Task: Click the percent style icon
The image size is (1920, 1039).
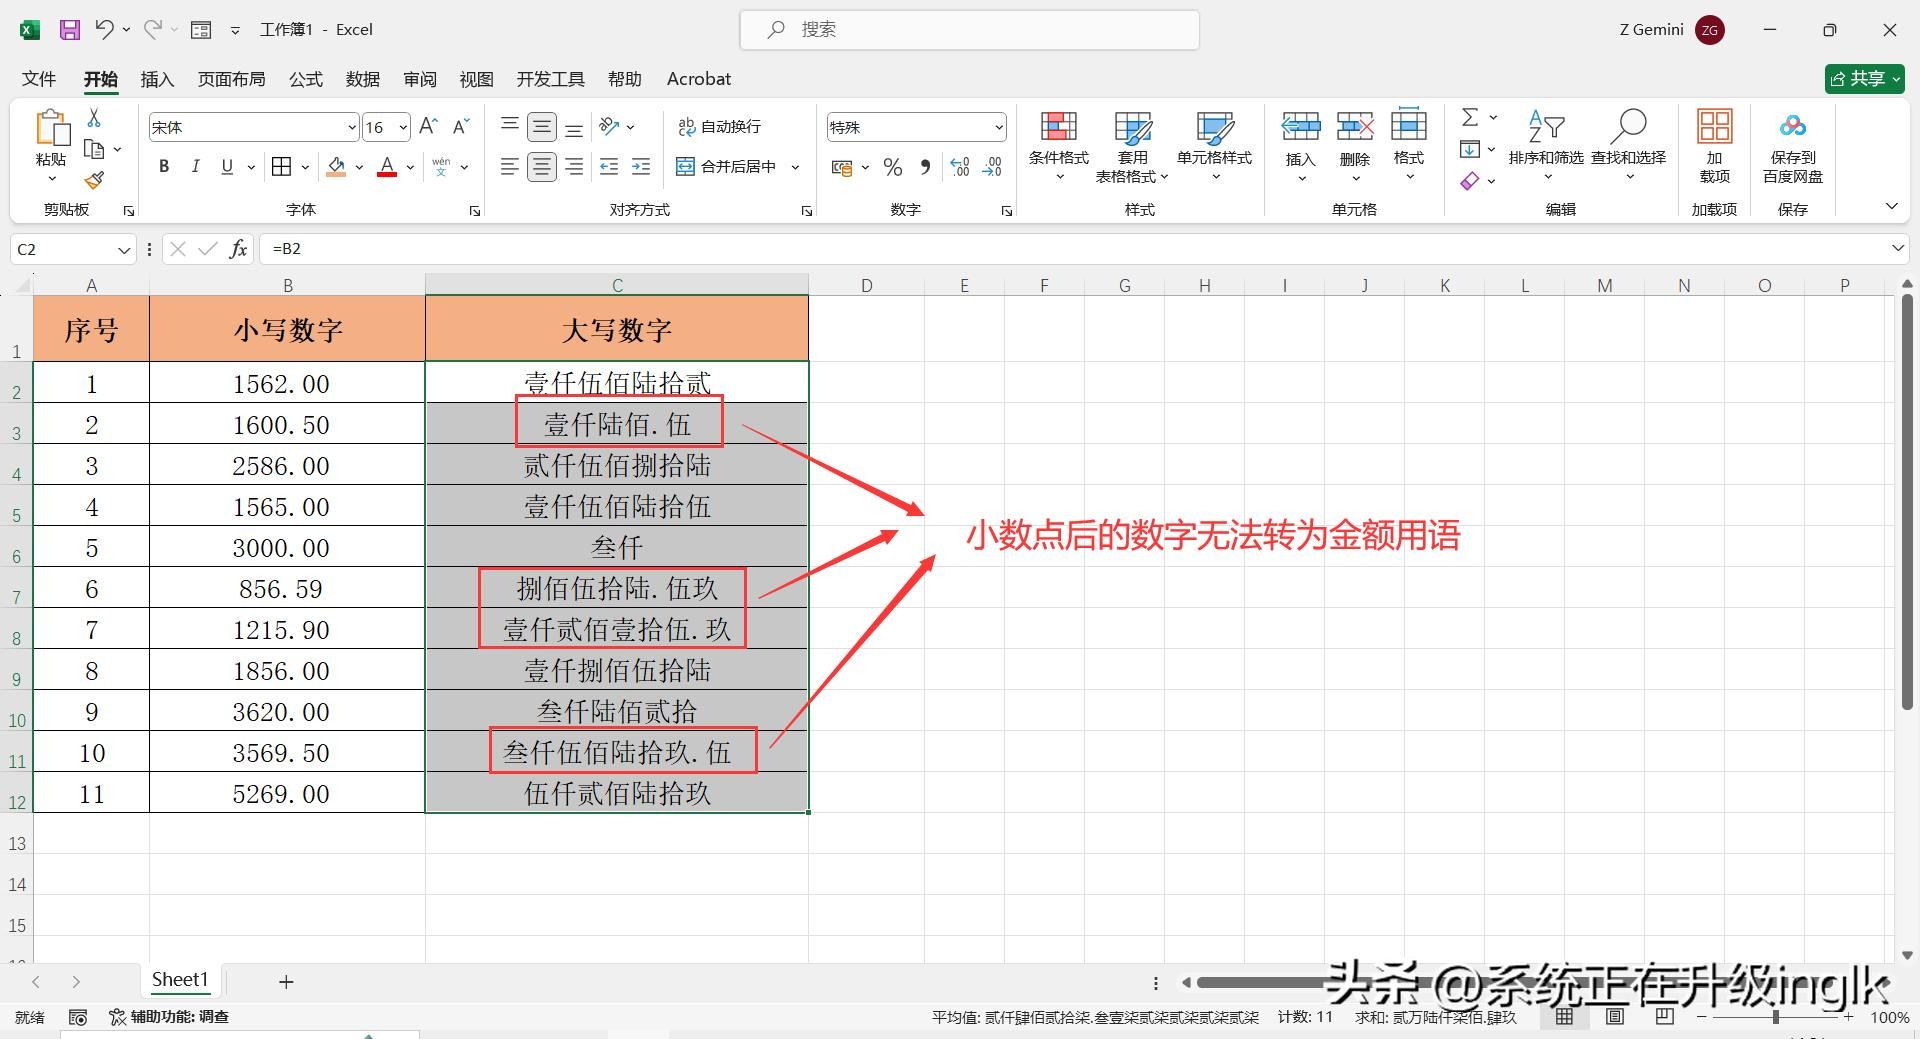Action: point(893,168)
